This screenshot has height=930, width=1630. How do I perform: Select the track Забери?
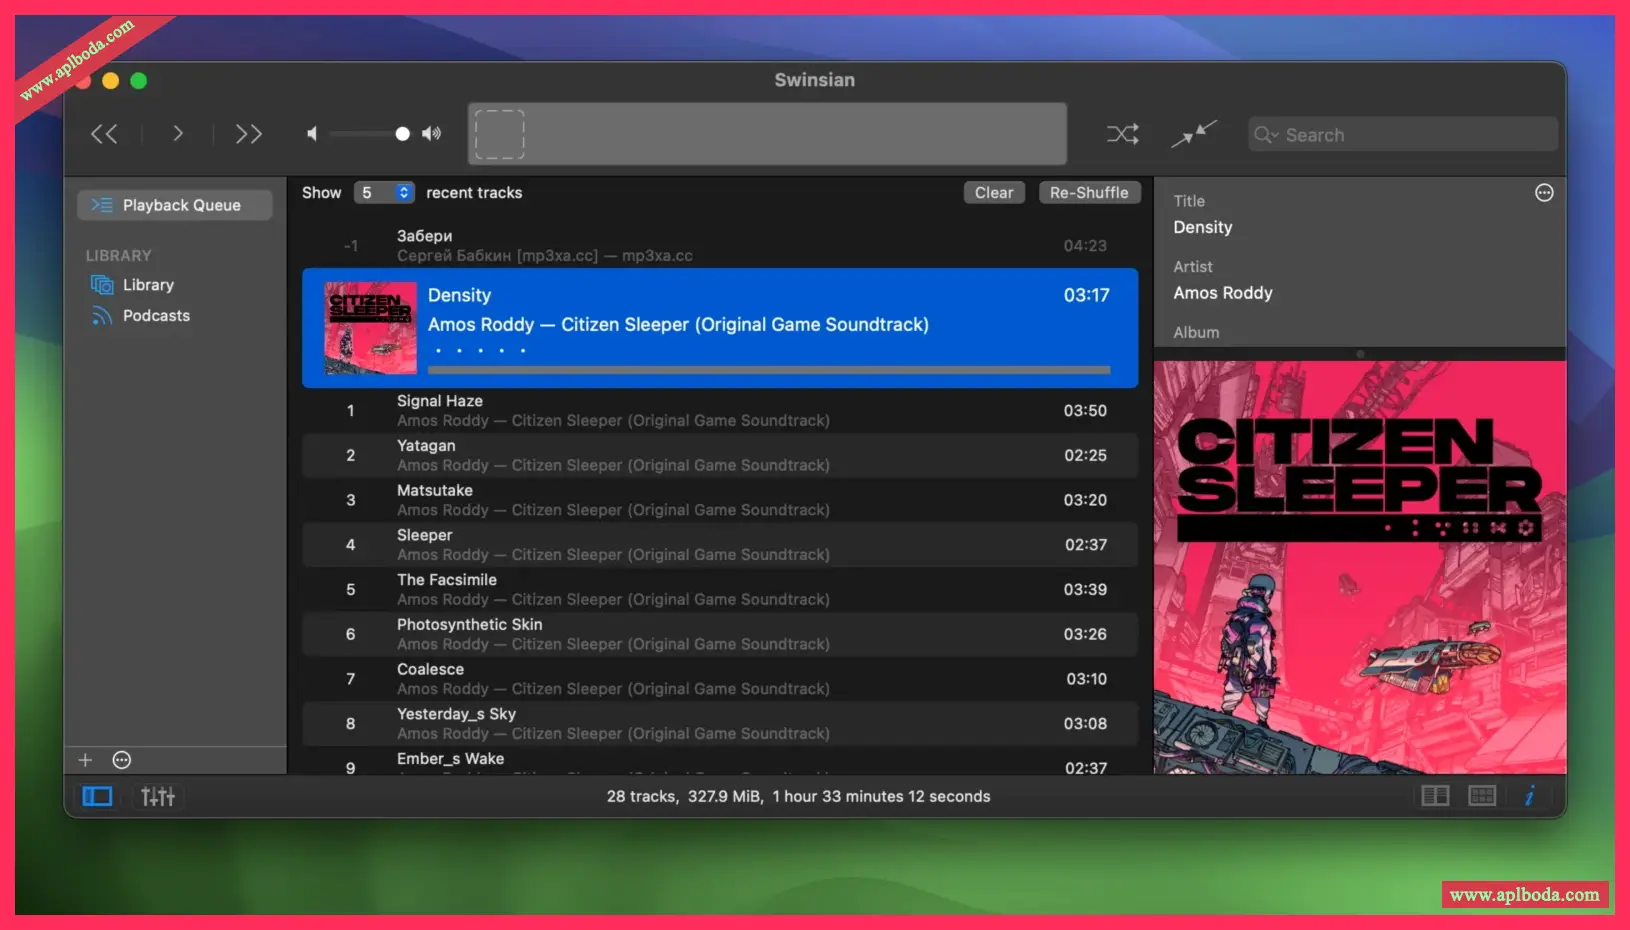(720, 246)
